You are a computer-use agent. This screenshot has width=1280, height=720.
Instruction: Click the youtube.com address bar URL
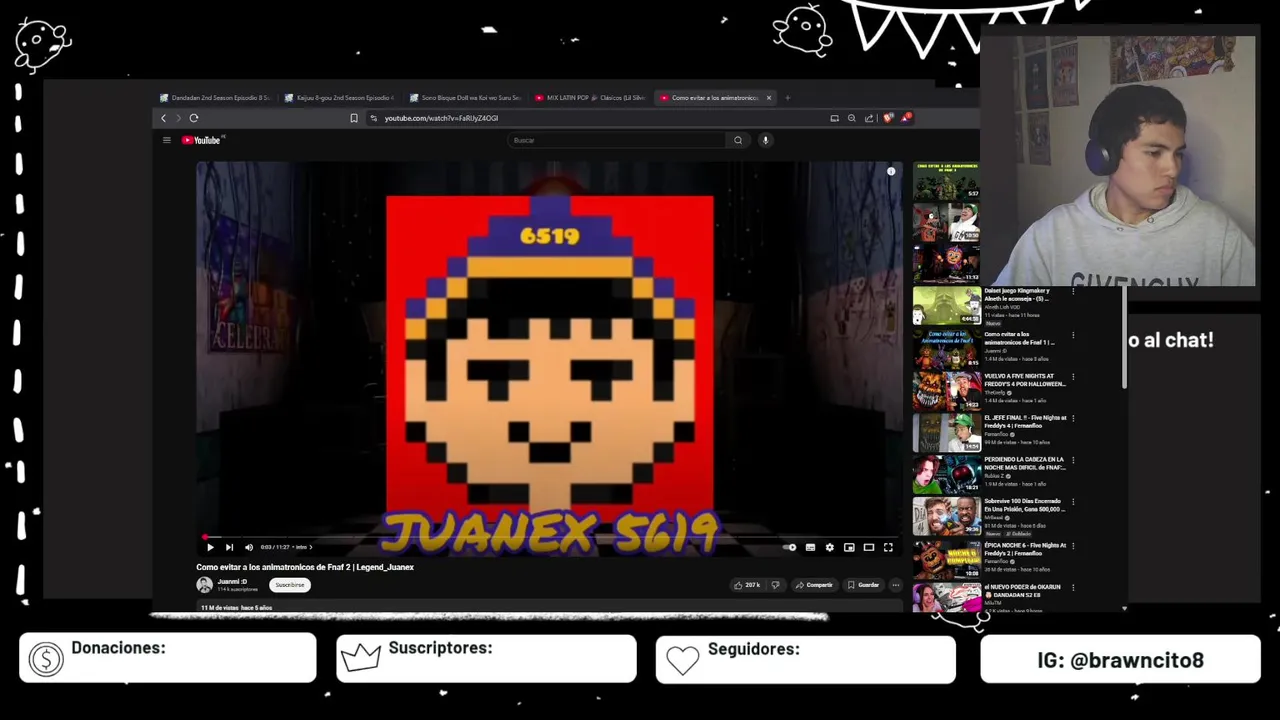441,118
